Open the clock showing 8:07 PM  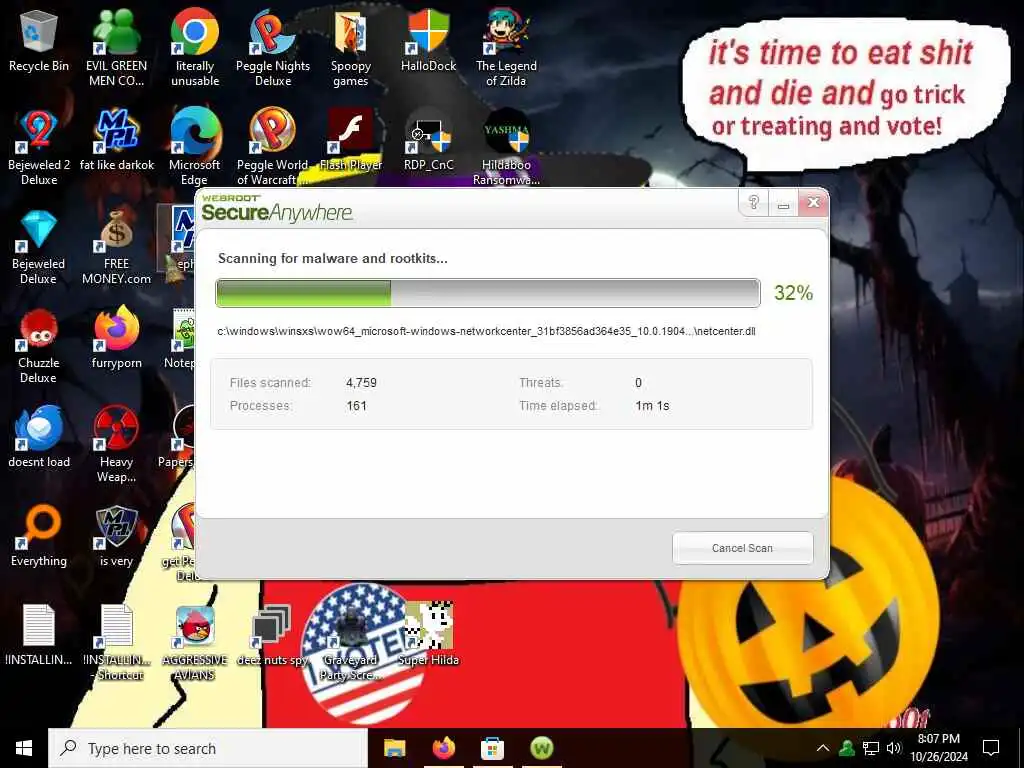pos(939,748)
